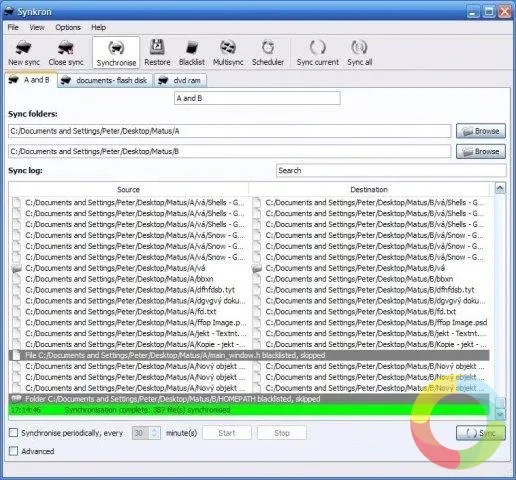The image size is (516, 480).
Task: Click the Source column header
Action: click(x=128, y=190)
